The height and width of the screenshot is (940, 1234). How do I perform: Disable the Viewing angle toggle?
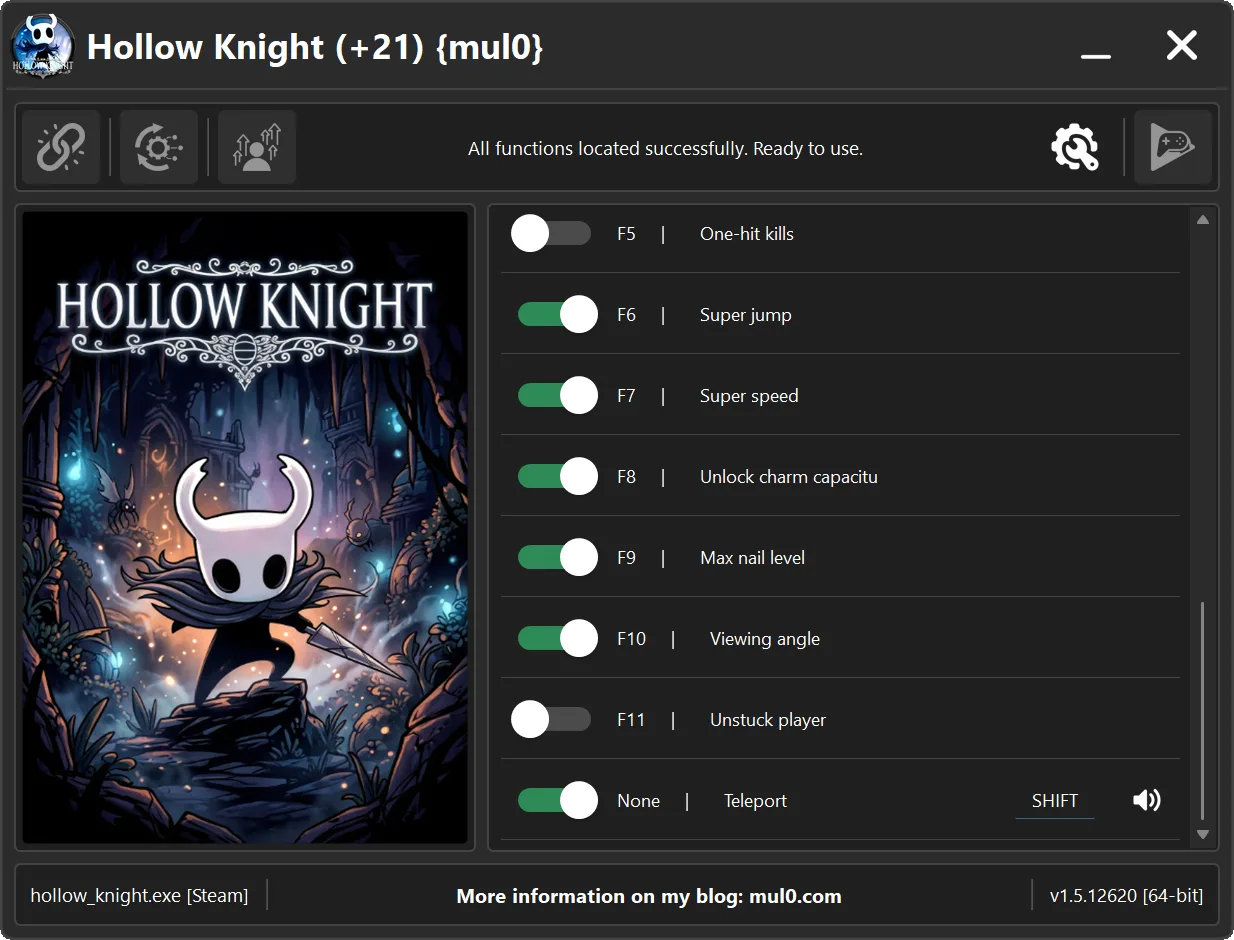[x=558, y=639]
